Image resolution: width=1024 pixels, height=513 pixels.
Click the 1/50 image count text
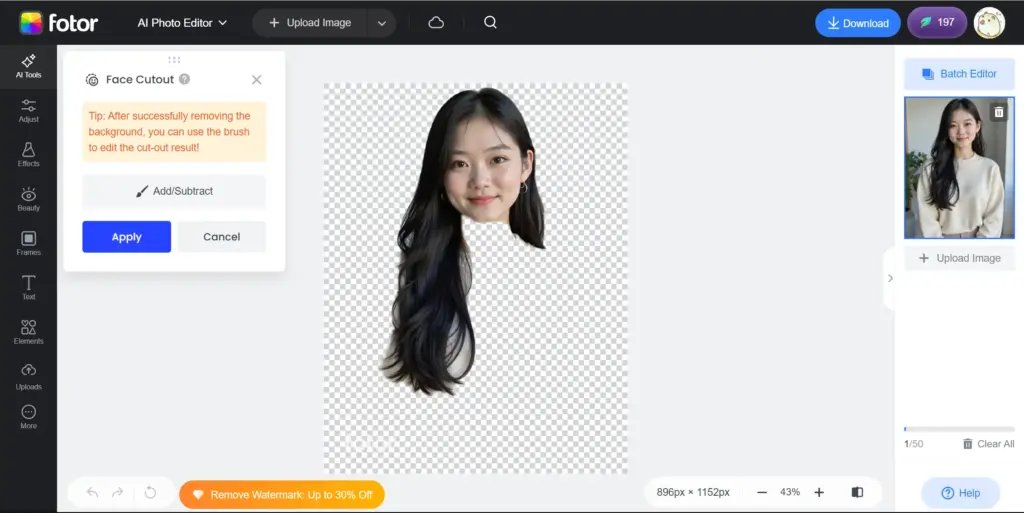(914, 444)
